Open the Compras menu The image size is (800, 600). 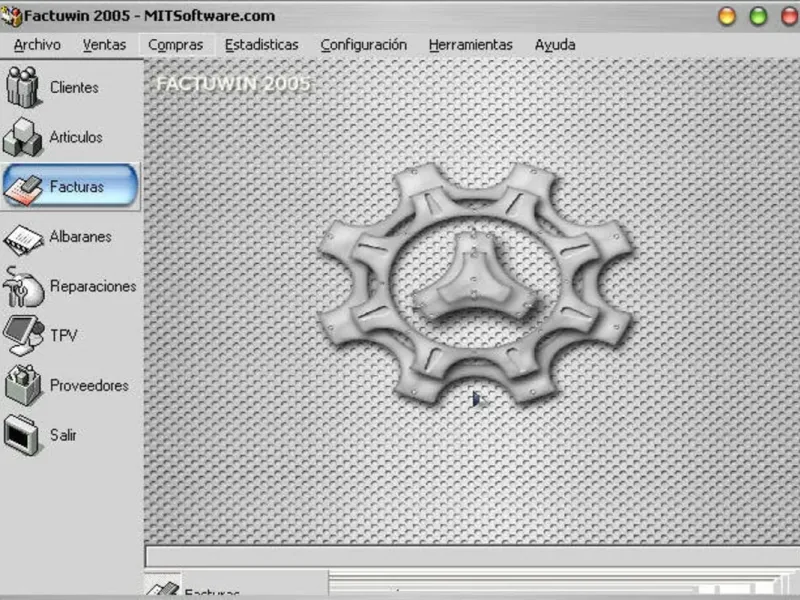tap(176, 45)
